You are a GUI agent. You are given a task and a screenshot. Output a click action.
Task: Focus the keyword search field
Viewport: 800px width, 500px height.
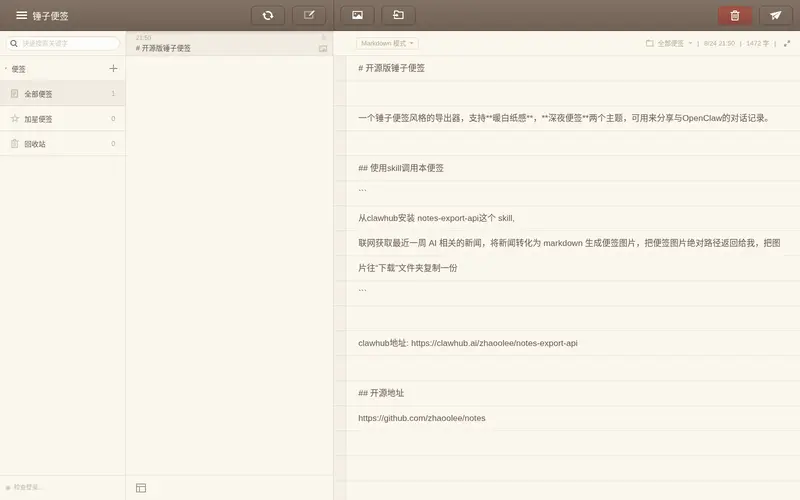[63, 43]
